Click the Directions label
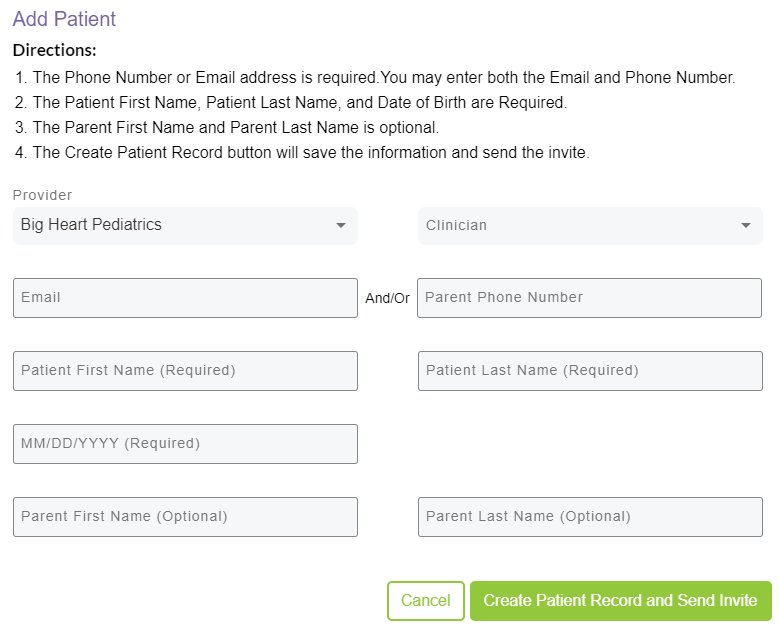 [x=54, y=50]
